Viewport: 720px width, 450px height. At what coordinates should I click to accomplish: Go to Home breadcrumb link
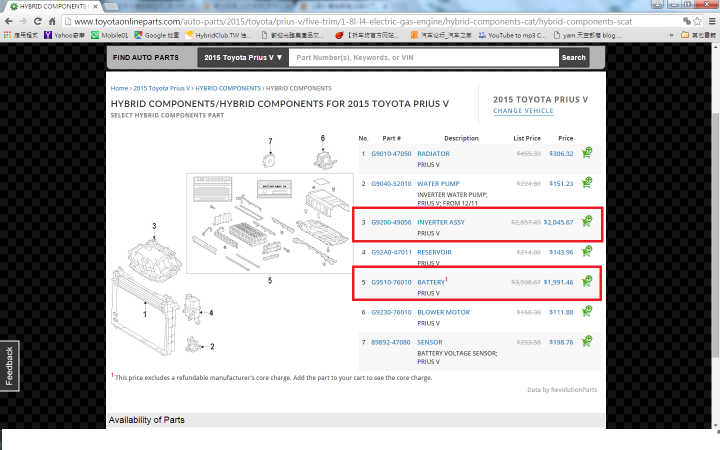click(x=119, y=88)
